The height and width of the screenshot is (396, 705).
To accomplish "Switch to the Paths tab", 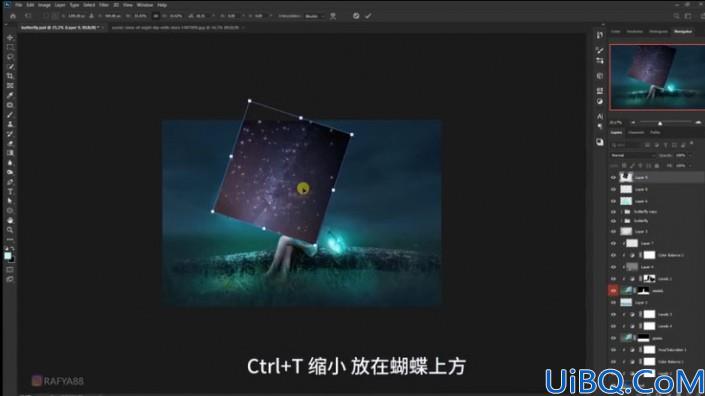I will [655, 133].
